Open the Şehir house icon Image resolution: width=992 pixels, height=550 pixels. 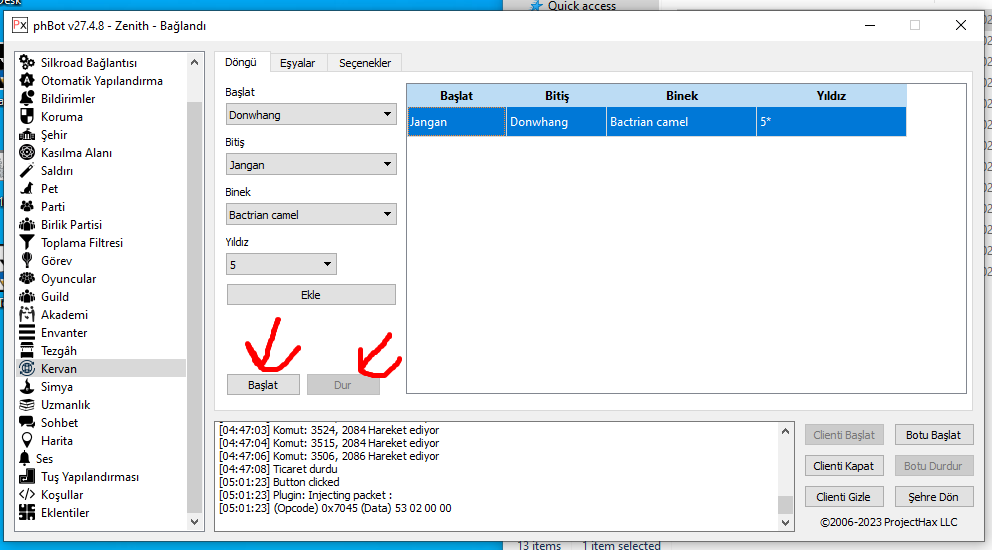(x=27, y=135)
